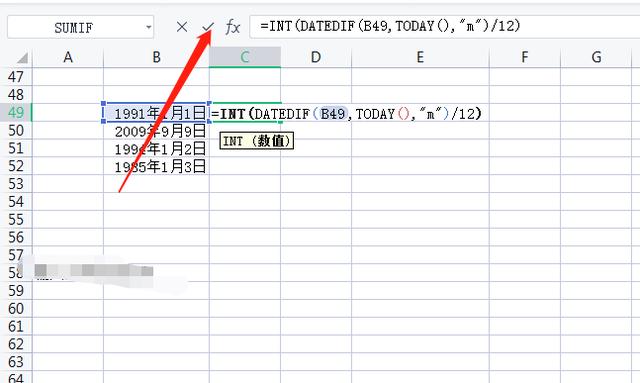Viewport: 640px width, 383px height.
Task: Open the insert function fx dialog
Action: (233, 27)
